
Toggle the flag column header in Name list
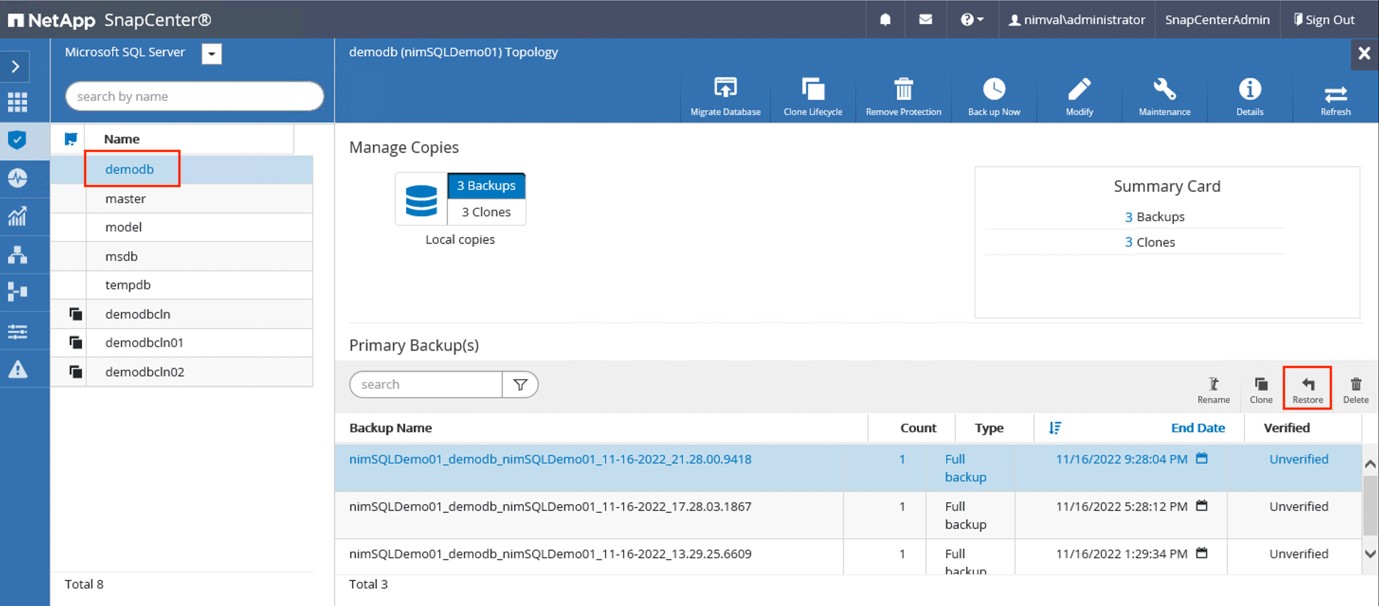70,139
